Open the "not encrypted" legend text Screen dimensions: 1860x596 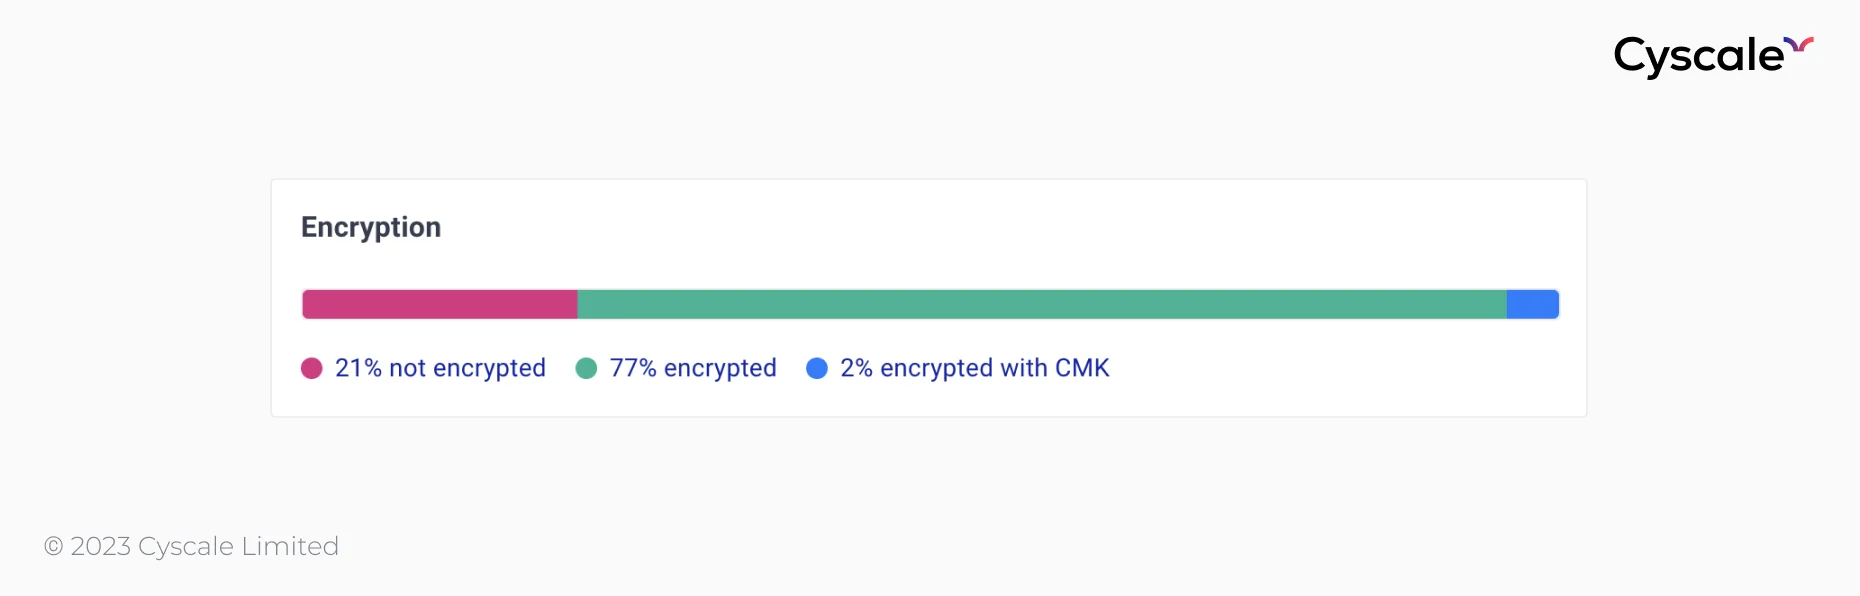click(467, 368)
